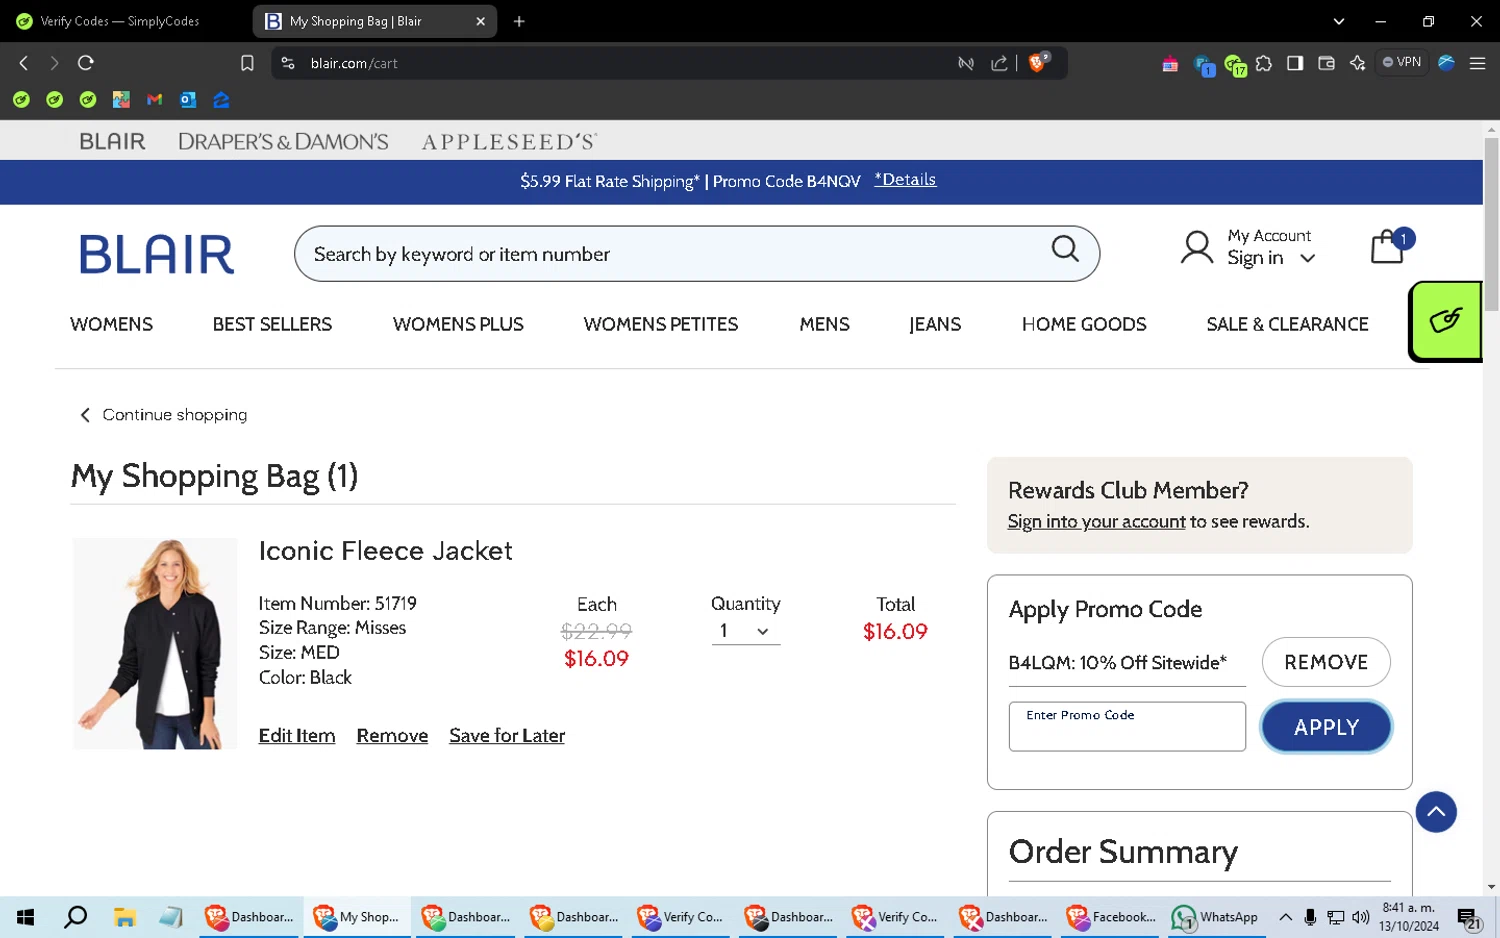Viewport: 1500px width, 938px height.
Task: Open File Explorer from taskbar
Action: pyautogui.click(x=124, y=917)
